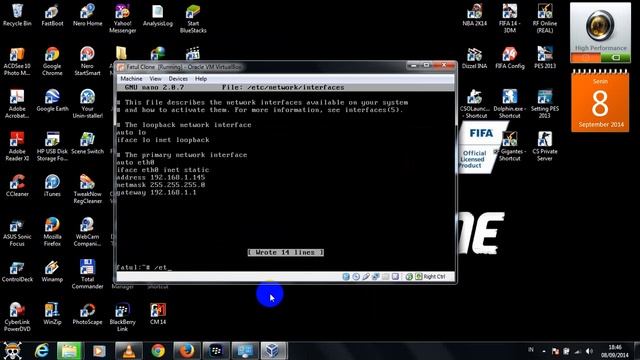Click the optical drive icon in VM status bar
The width and height of the screenshot is (640, 360).
pyautogui.click(x=356, y=277)
